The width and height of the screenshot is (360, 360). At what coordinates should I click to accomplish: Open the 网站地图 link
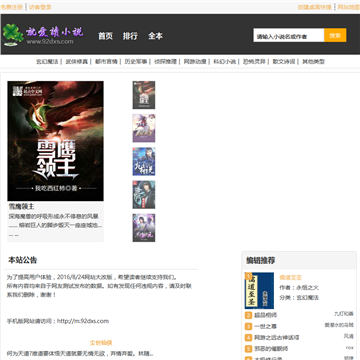click(x=349, y=7)
